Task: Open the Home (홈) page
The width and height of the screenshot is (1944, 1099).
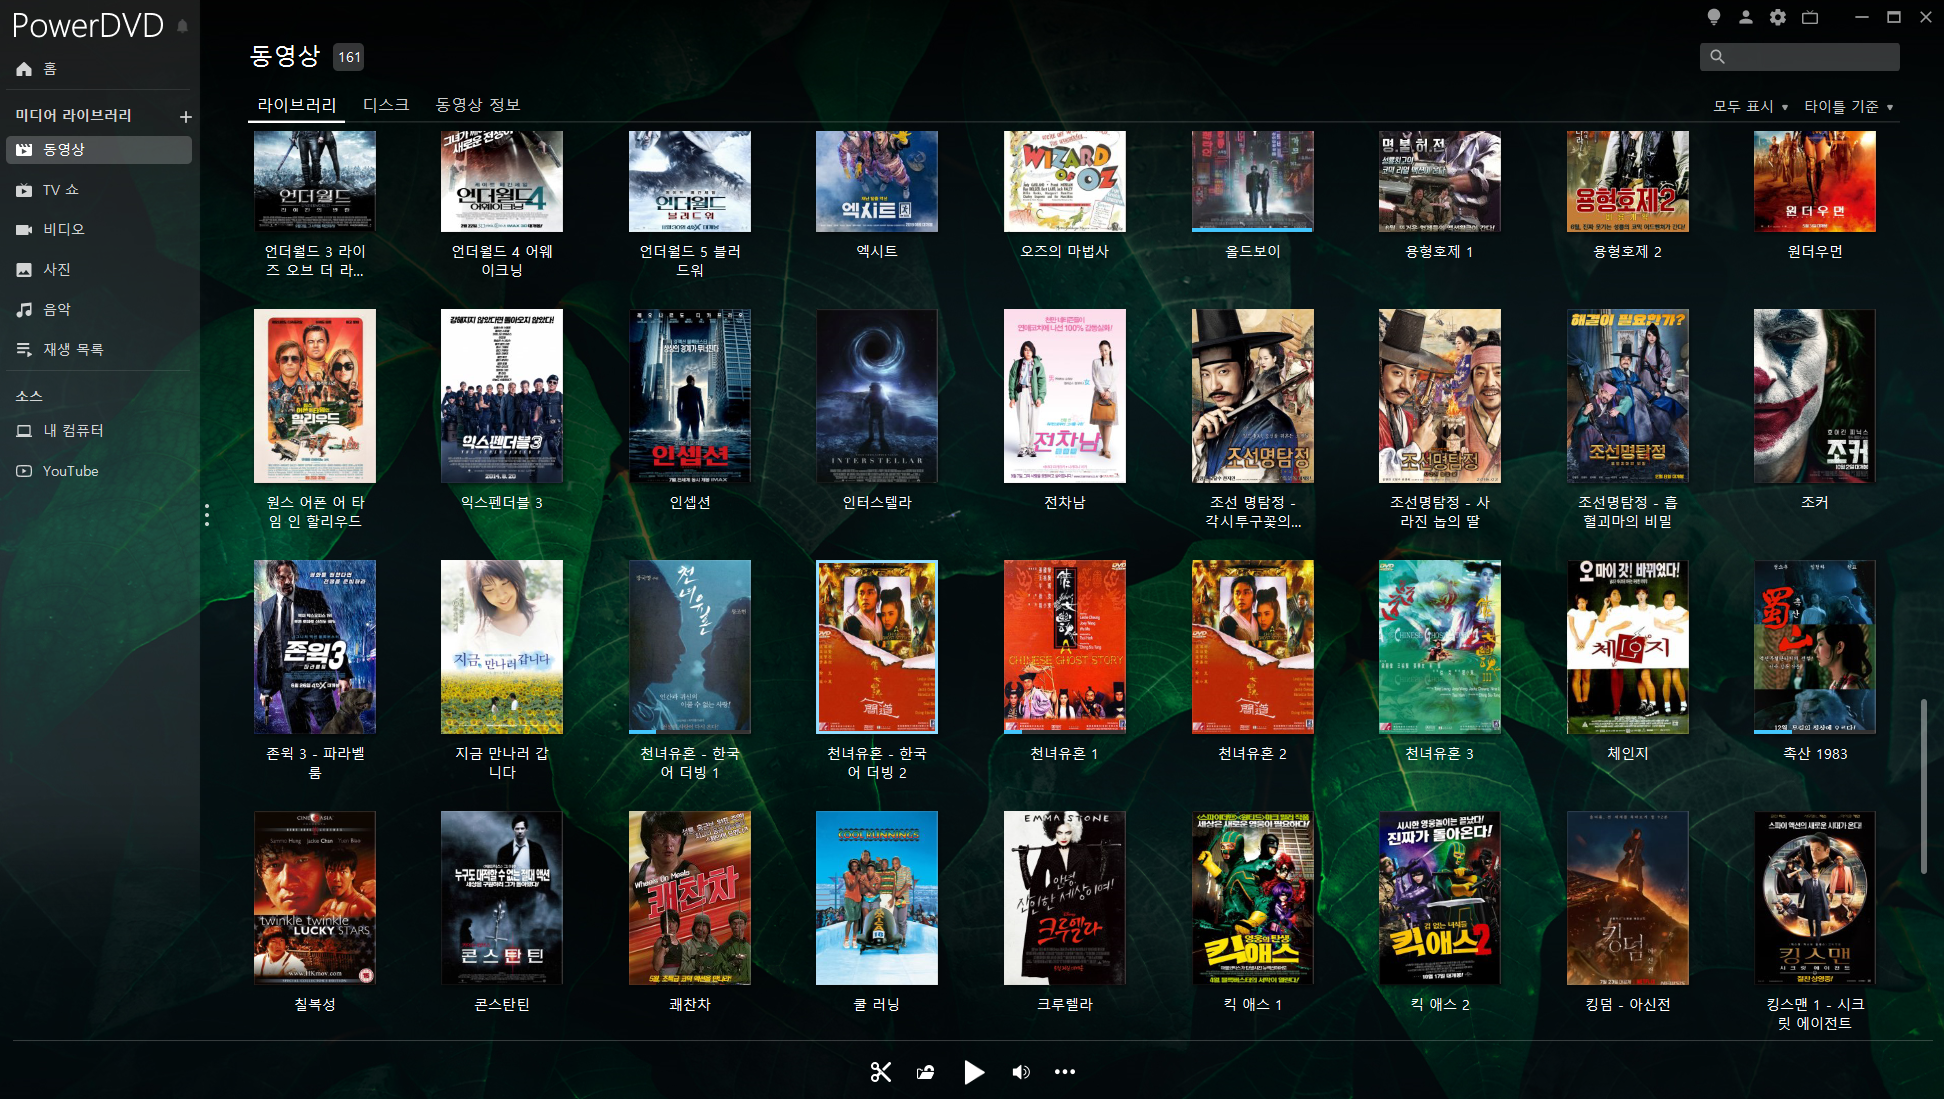Action: point(37,69)
